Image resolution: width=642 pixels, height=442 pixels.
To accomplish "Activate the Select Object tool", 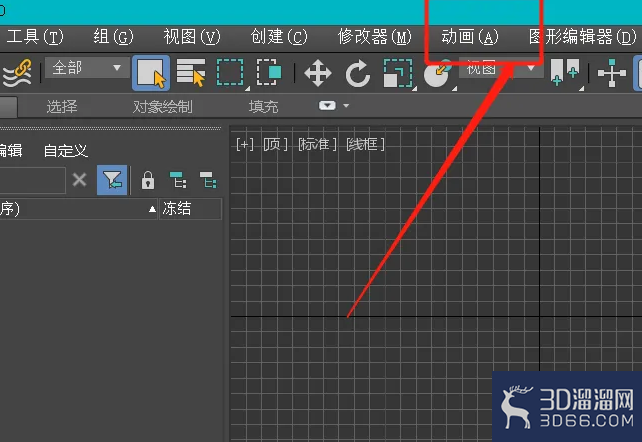I will point(151,73).
